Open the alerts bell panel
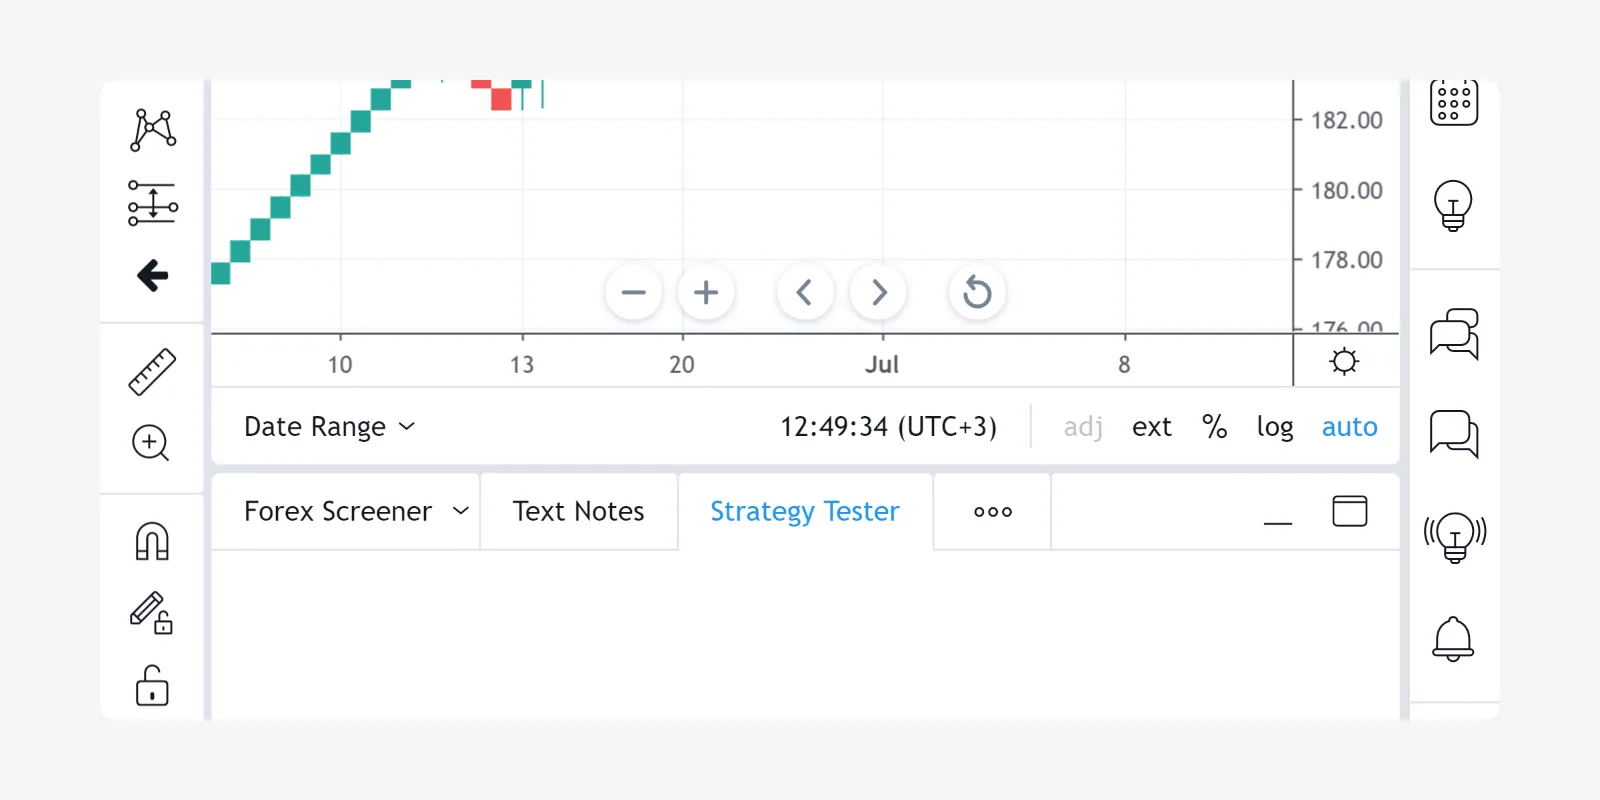Screen dimensions: 1600x800 tap(1453, 639)
